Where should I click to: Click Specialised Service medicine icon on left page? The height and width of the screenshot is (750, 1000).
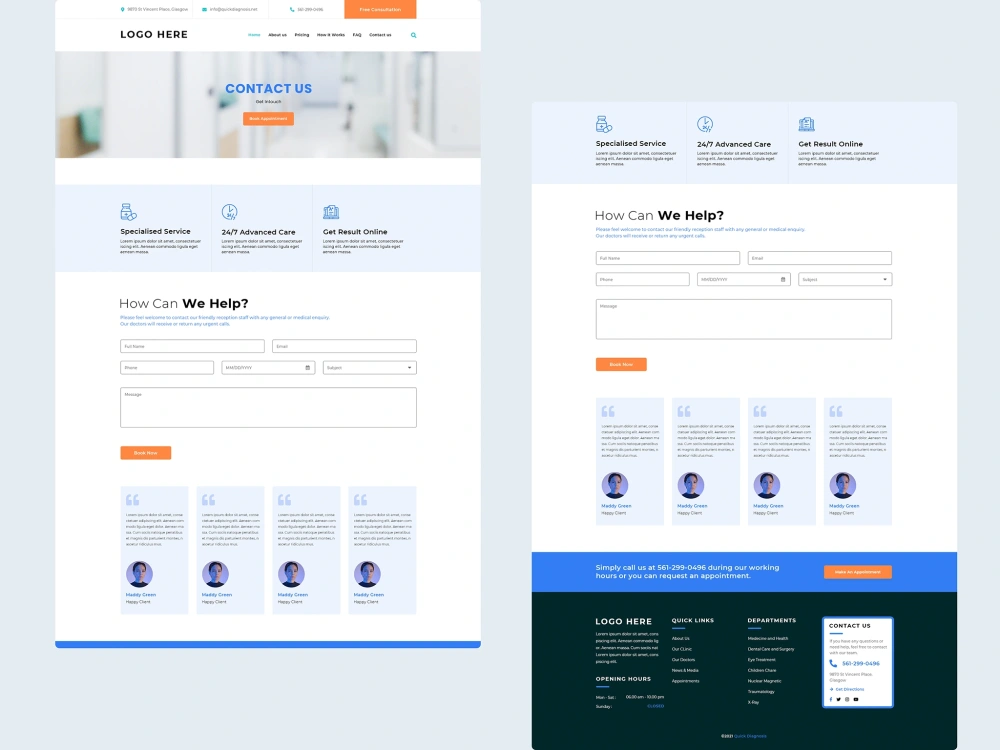click(128, 212)
